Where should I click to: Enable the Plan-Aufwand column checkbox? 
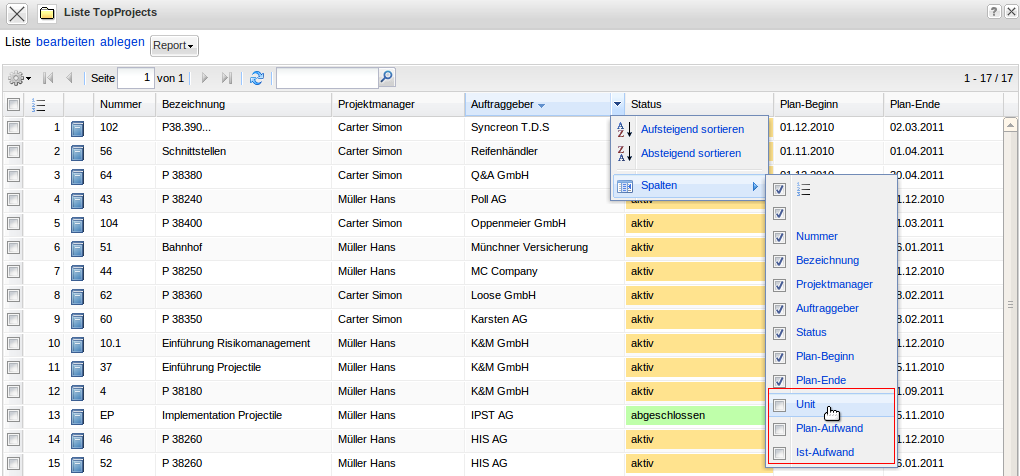(x=780, y=429)
